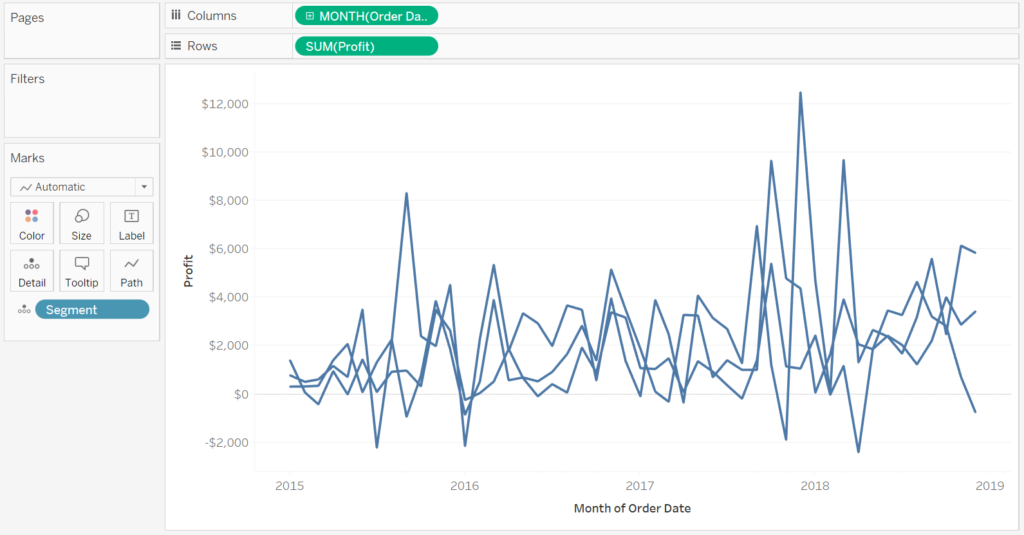This screenshot has width=1024, height=535.
Task: Expand the MONTH(Order Date) pill plus sign
Action: point(310,16)
